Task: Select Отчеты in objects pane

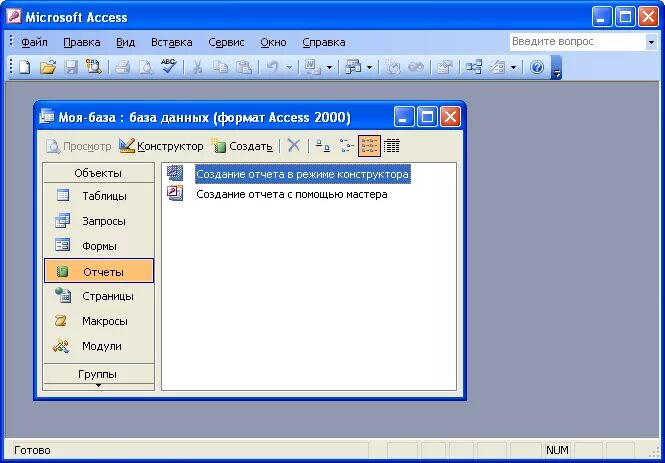Action: coord(98,271)
